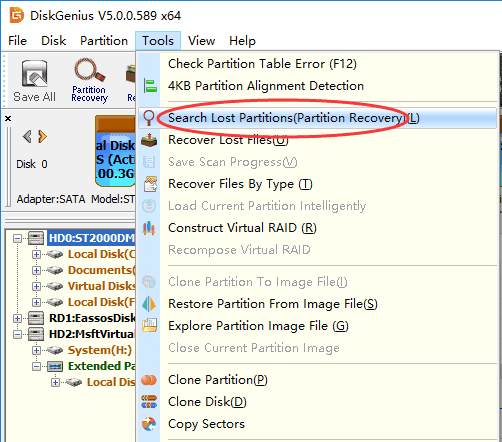Click the Clone Disk icon
The width and height of the screenshot is (502, 442).
pos(149,402)
